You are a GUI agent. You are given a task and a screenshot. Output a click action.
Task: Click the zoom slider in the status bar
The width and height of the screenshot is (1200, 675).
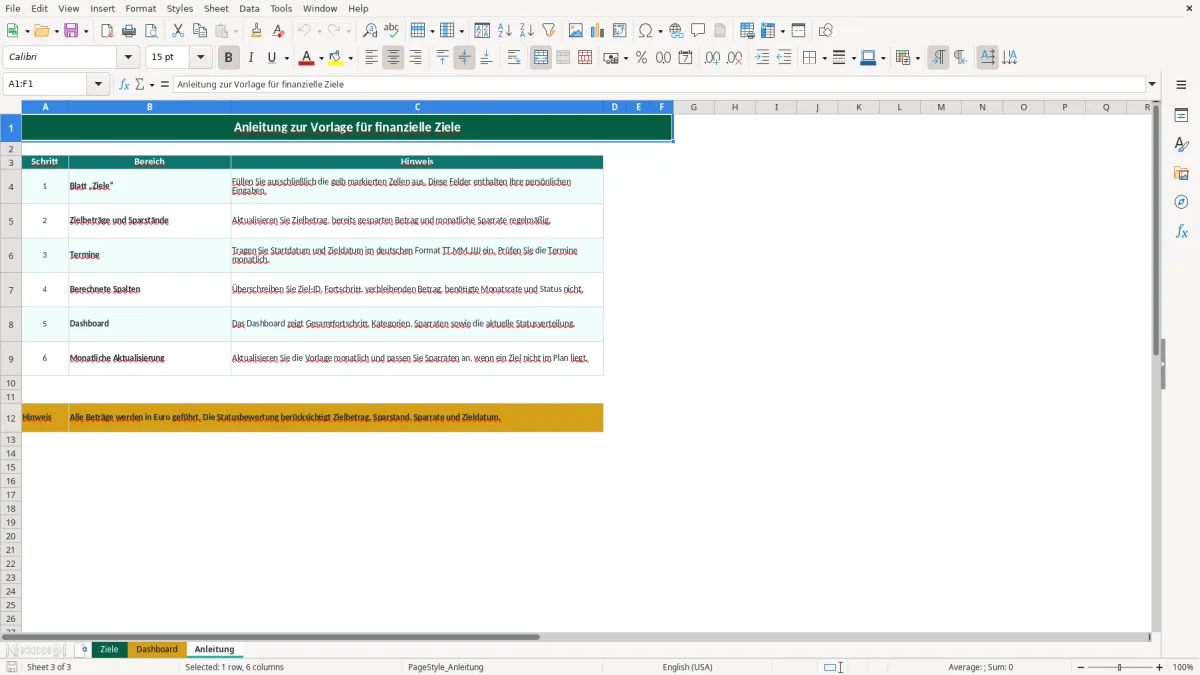point(1119,667)
